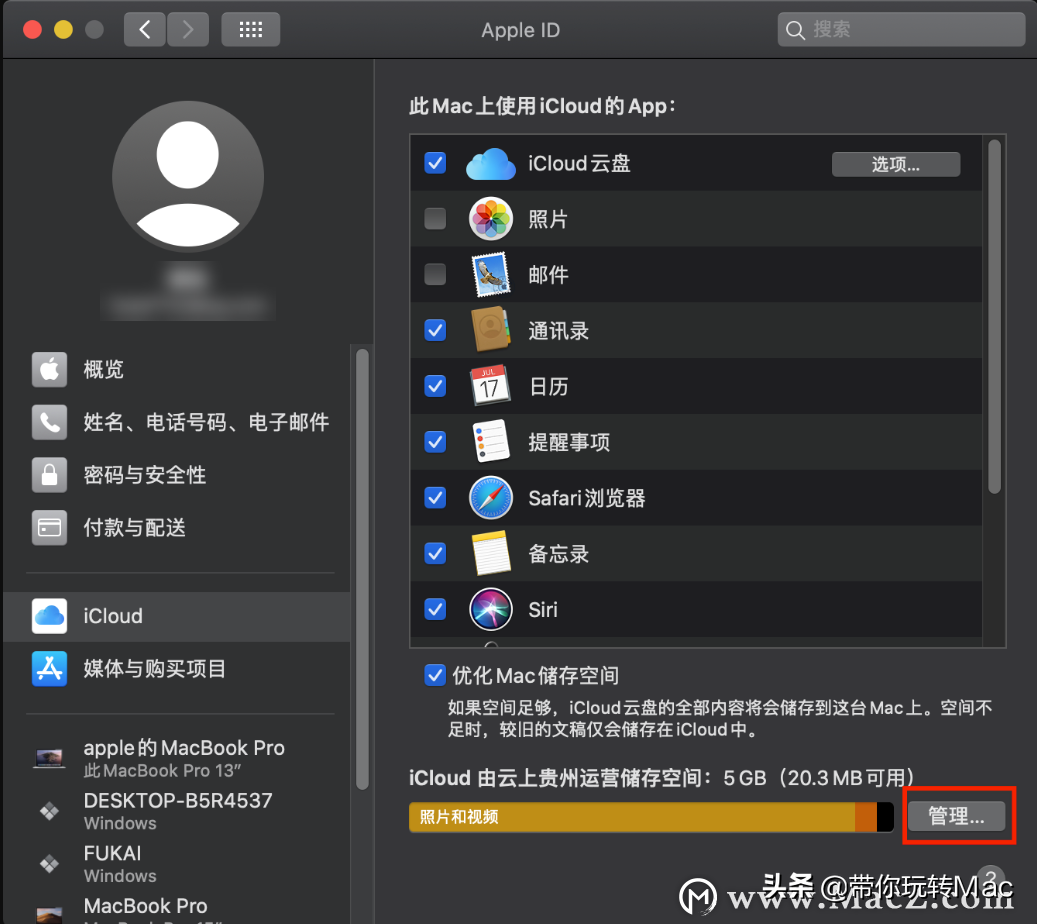Click the search magnifier icon
Image resolution: width=1037 pixels, height=924 pixels.
point(795,30)
